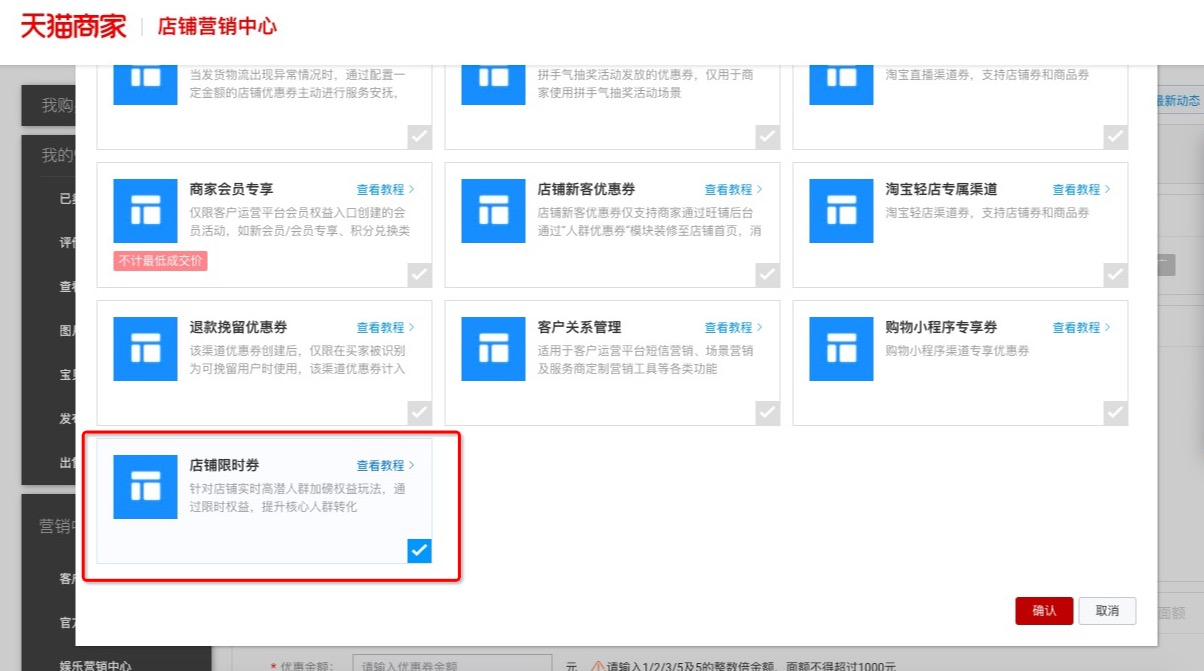Select the 客户关系管理 title text
Screen dimensions: 1204x671
(x=580, y=327)
